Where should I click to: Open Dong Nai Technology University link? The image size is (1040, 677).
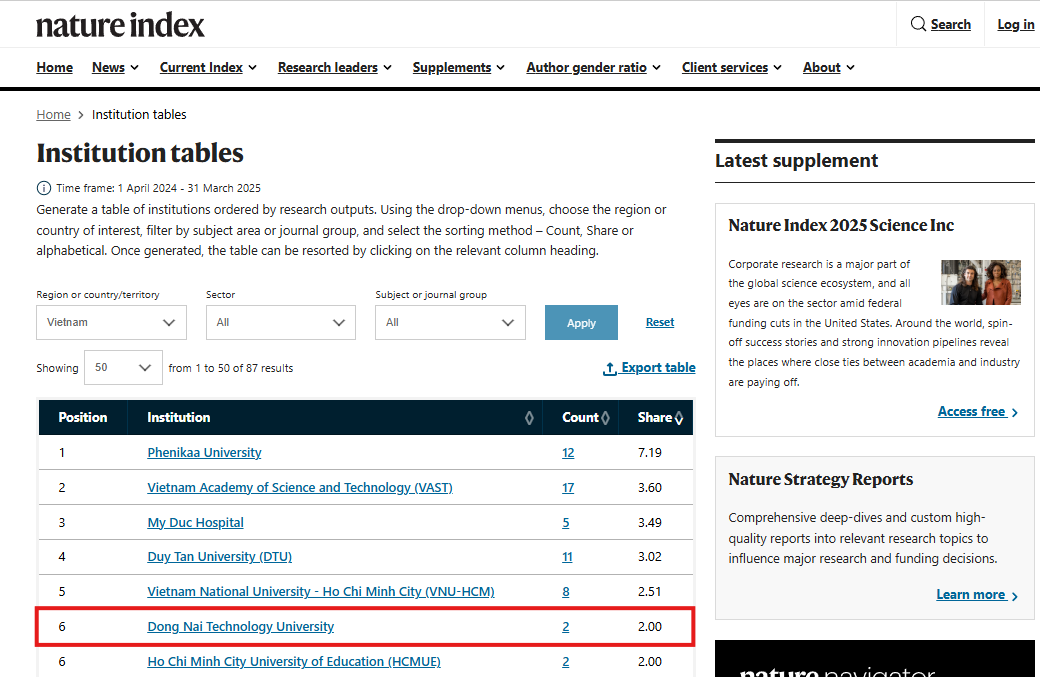[x=241, y=627]
